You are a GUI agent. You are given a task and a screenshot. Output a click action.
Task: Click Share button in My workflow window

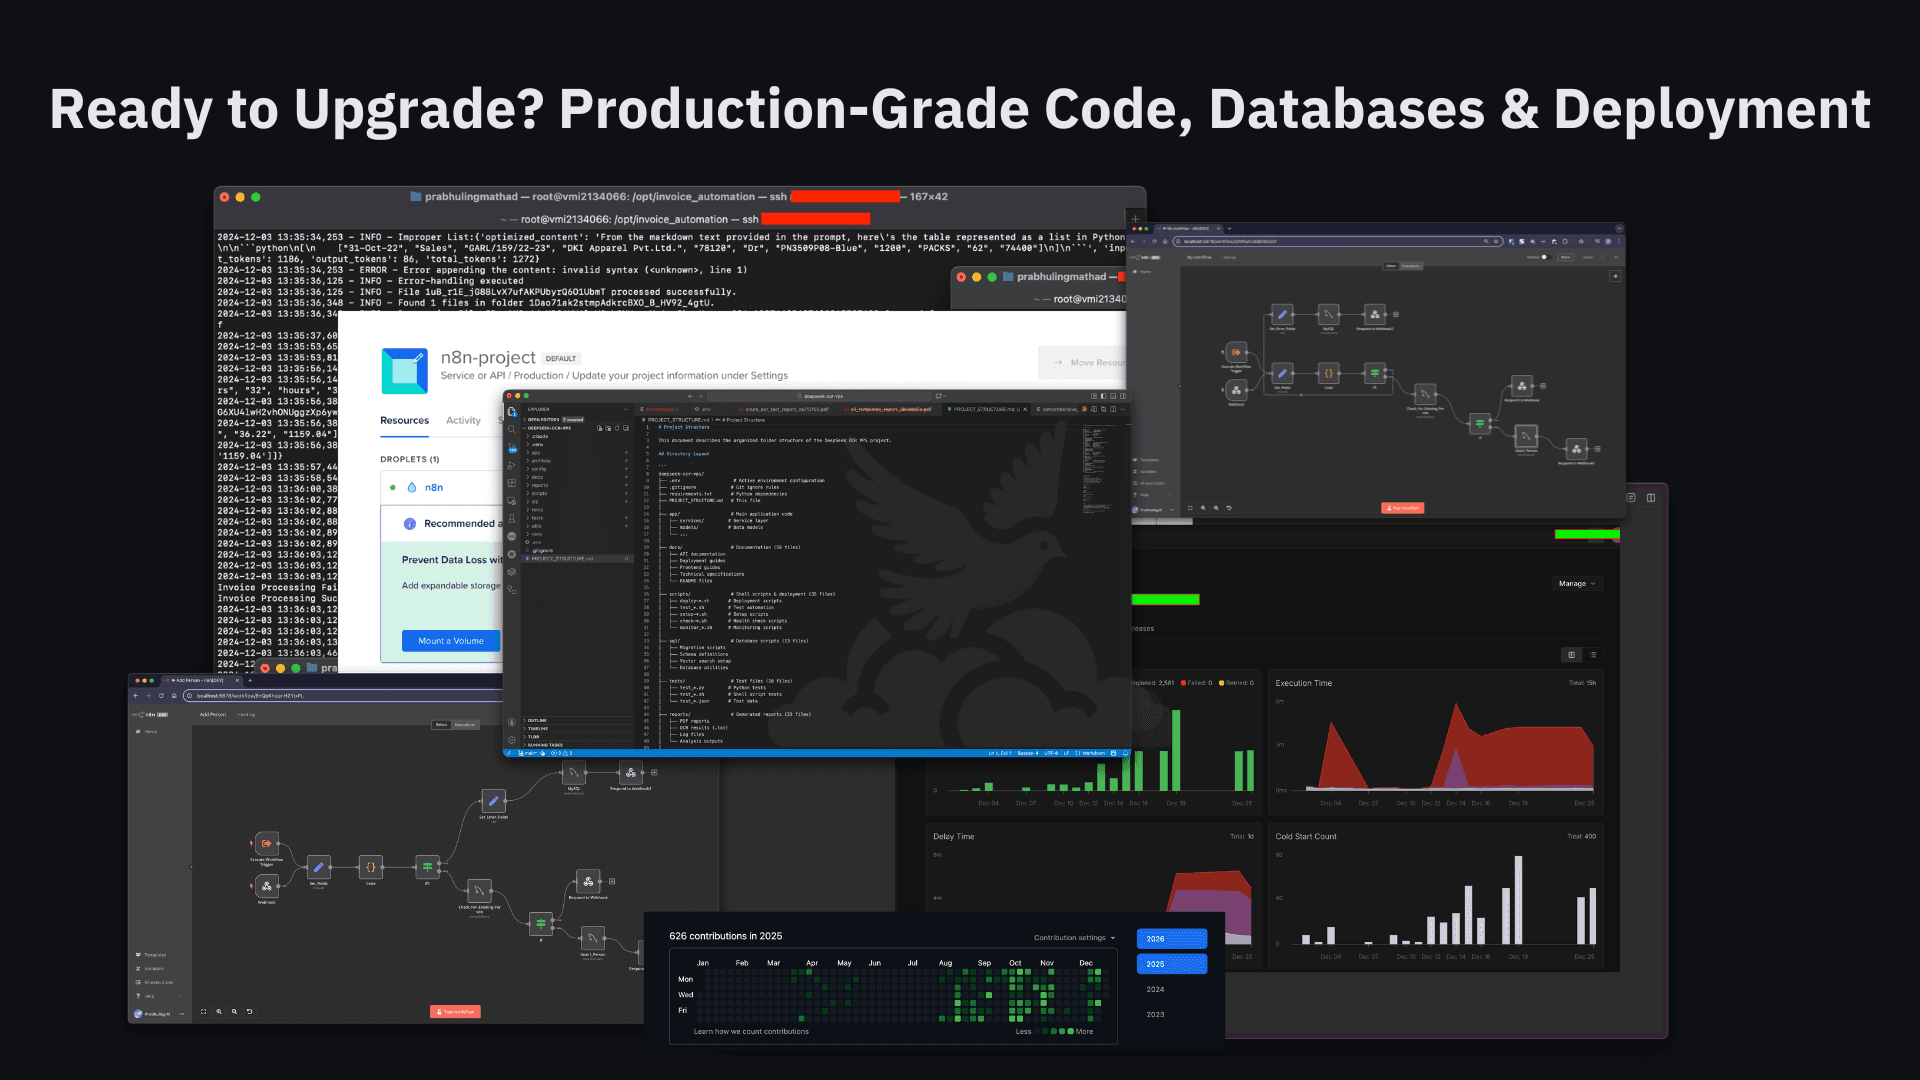point(1565,257)
